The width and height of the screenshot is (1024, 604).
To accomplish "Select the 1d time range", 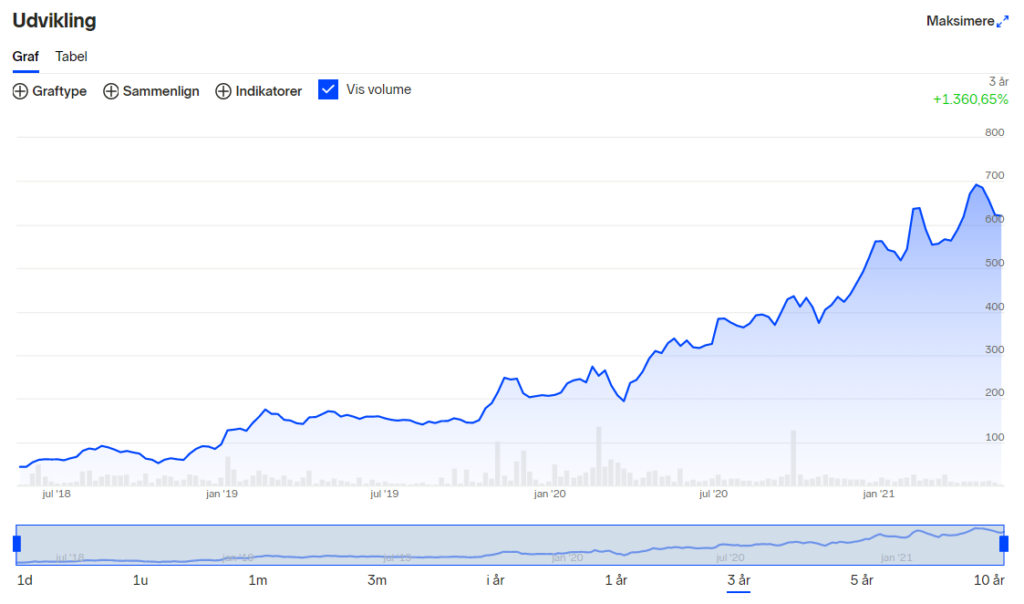I will [x=25, y=580].
